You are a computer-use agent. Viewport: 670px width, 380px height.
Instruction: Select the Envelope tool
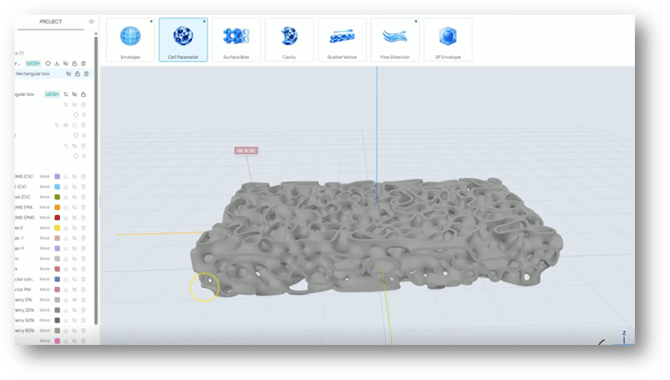point(130,40)
